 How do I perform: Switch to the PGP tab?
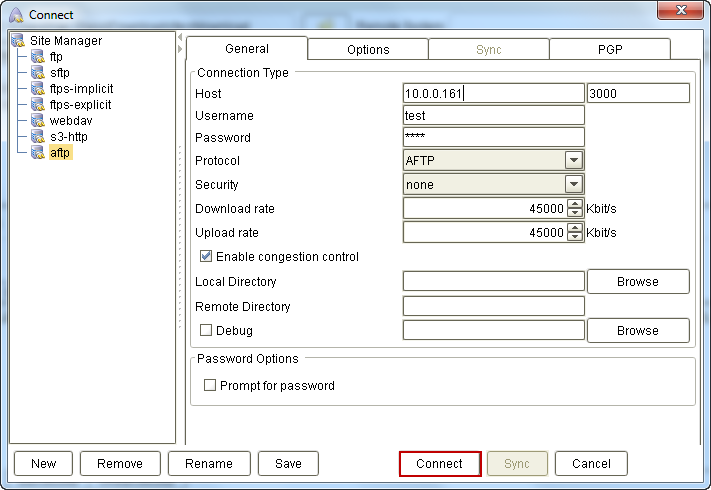pyautogui.click(x=609, y=49)
